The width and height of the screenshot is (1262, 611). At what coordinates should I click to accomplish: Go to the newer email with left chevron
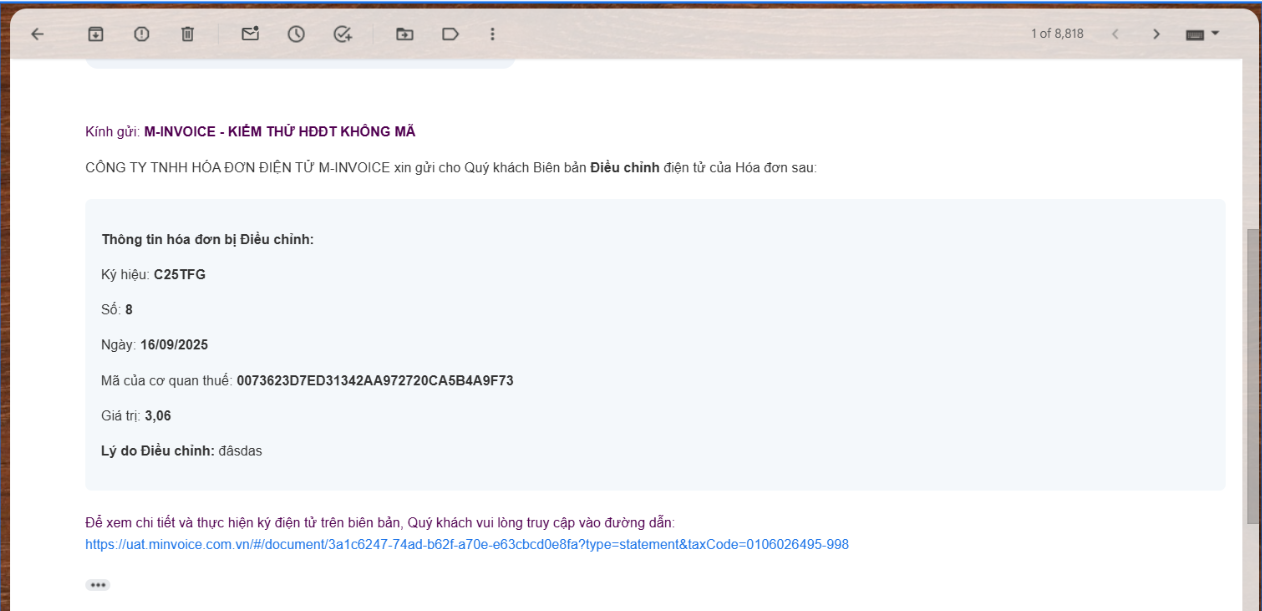click(1115, 34)
